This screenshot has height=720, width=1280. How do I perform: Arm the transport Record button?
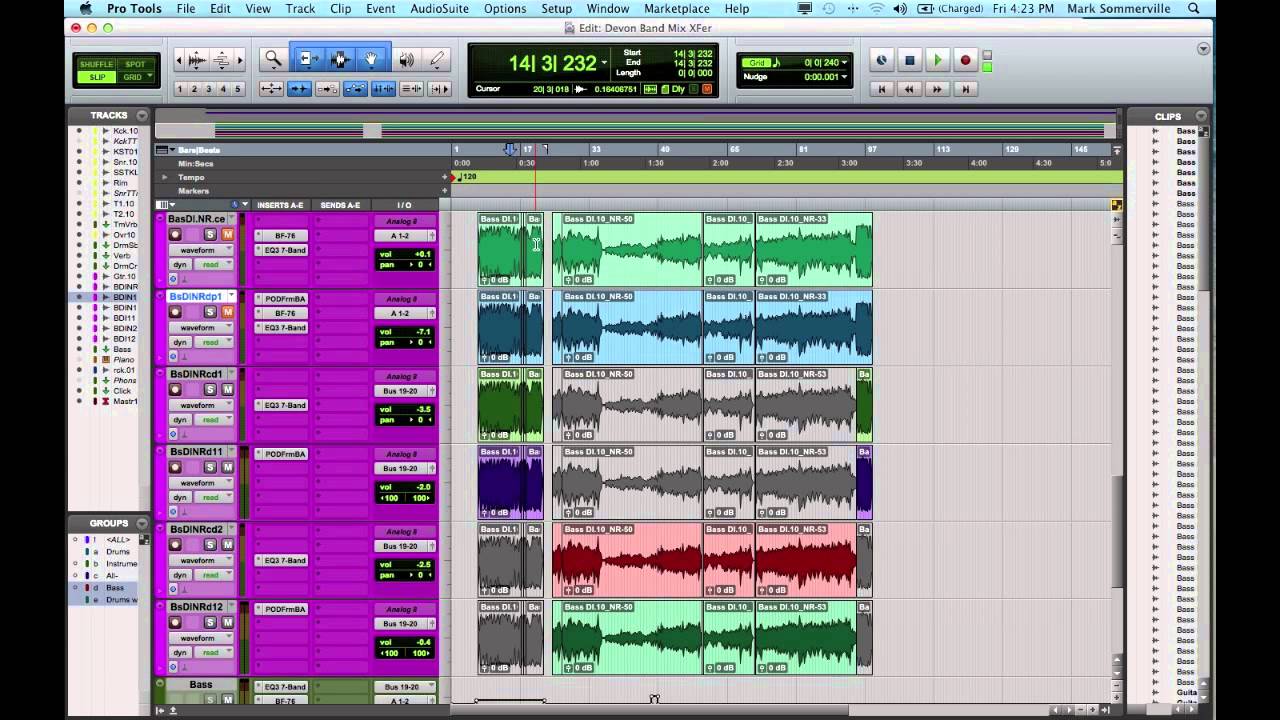(965, 60)
